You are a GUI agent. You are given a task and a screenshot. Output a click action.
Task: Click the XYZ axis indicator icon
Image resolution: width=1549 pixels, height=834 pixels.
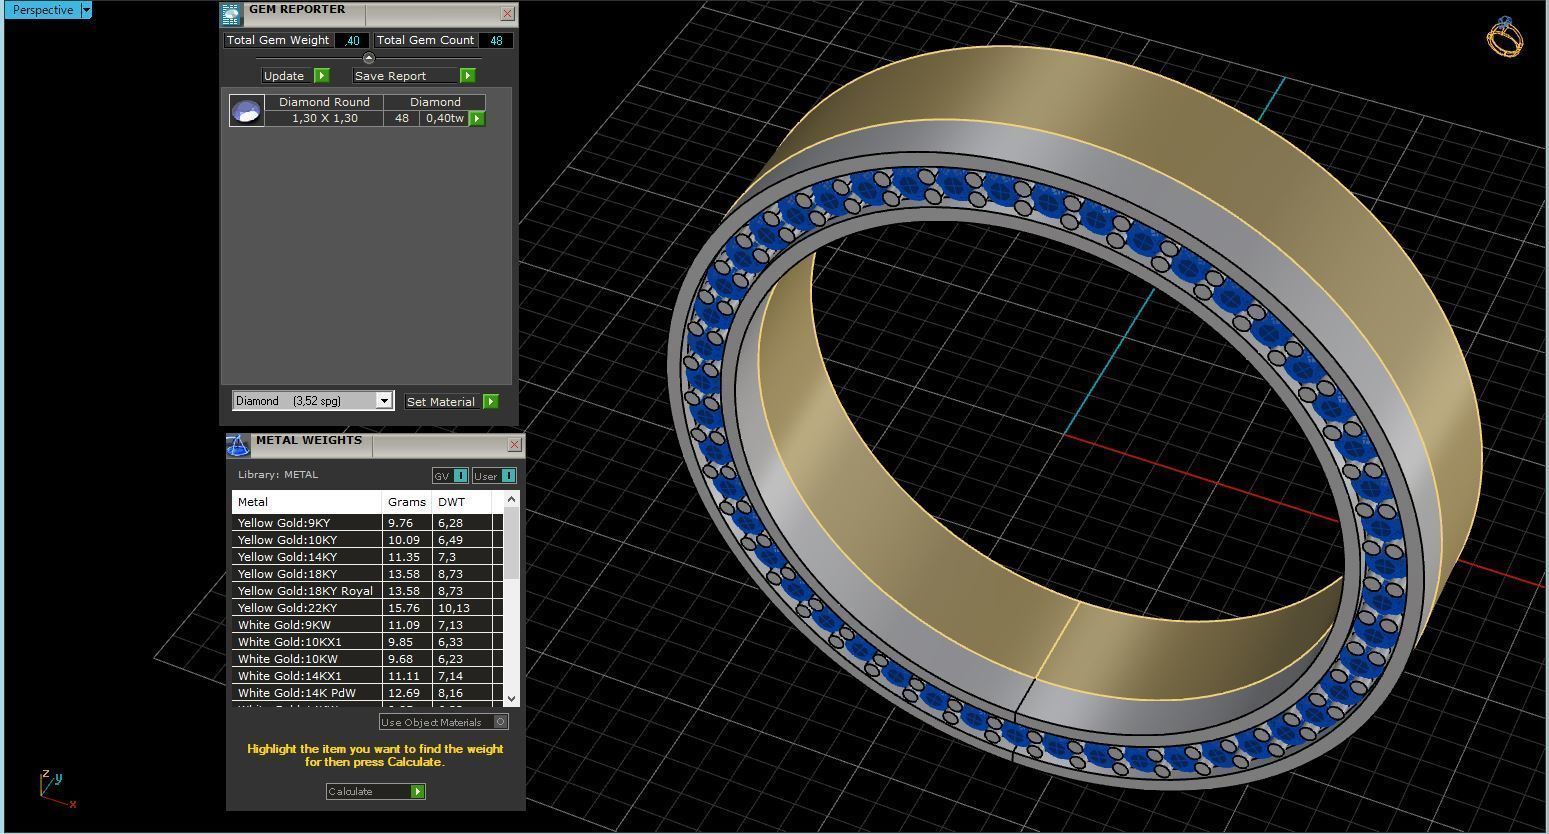tap(57, 788)
